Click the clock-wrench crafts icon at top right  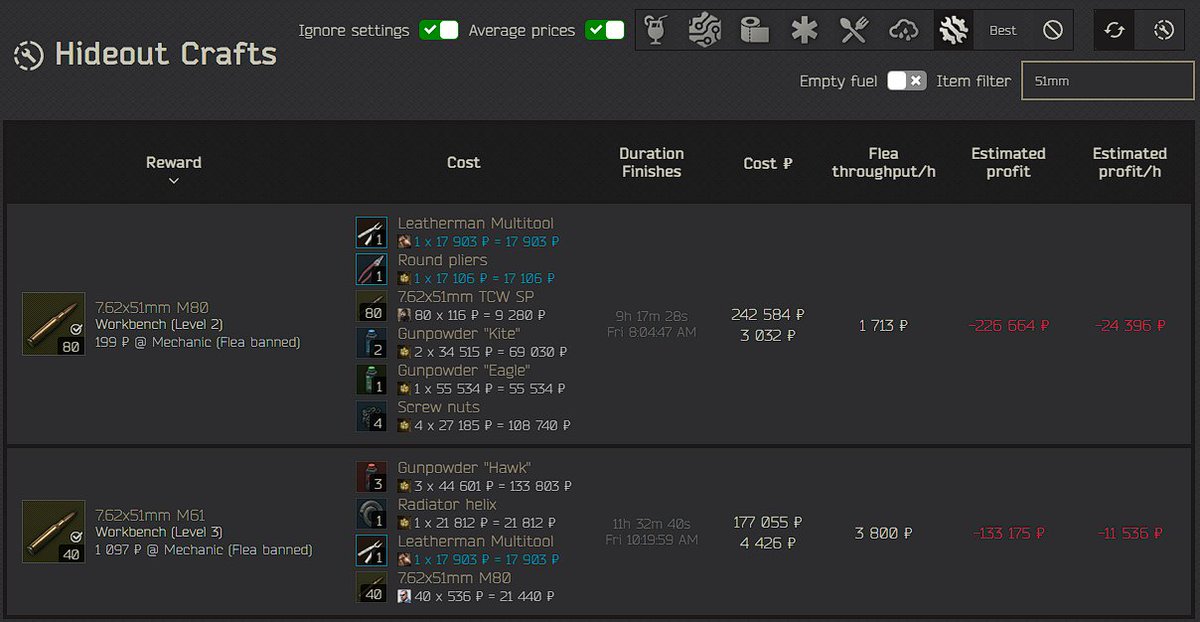(1163, 30)
